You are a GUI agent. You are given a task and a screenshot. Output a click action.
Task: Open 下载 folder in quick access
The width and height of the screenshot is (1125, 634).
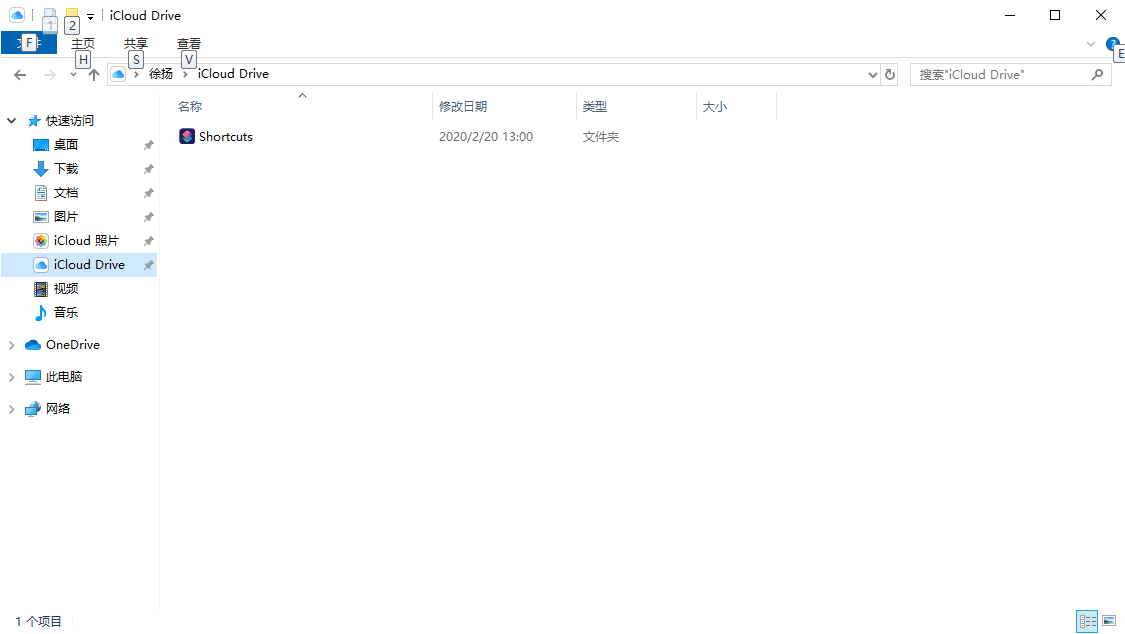click(66, 169)
